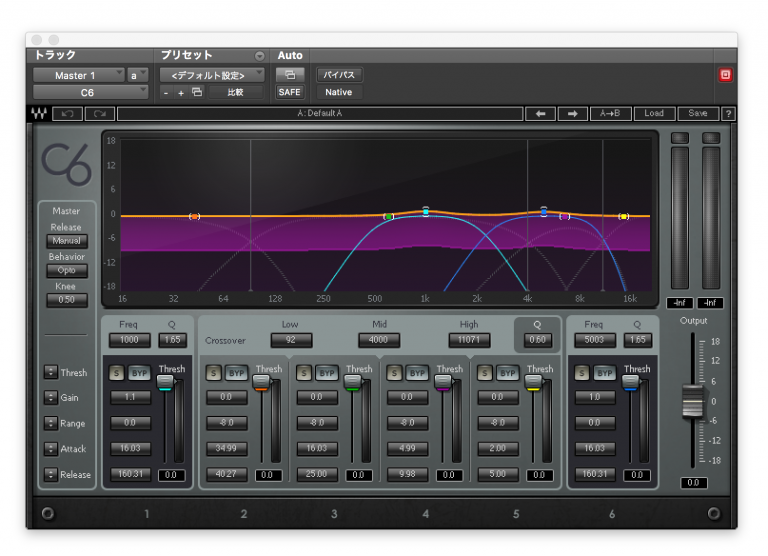Click the preset plus button
The width and height of the screenshot is (768, 556).
(x=181, y=93)
